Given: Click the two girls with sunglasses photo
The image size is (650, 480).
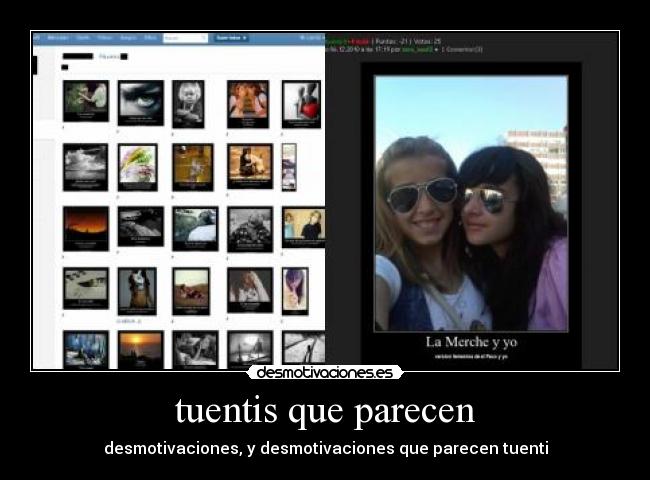Looking at the screenshot, I should pyautogui.click(x=471, y=204).
